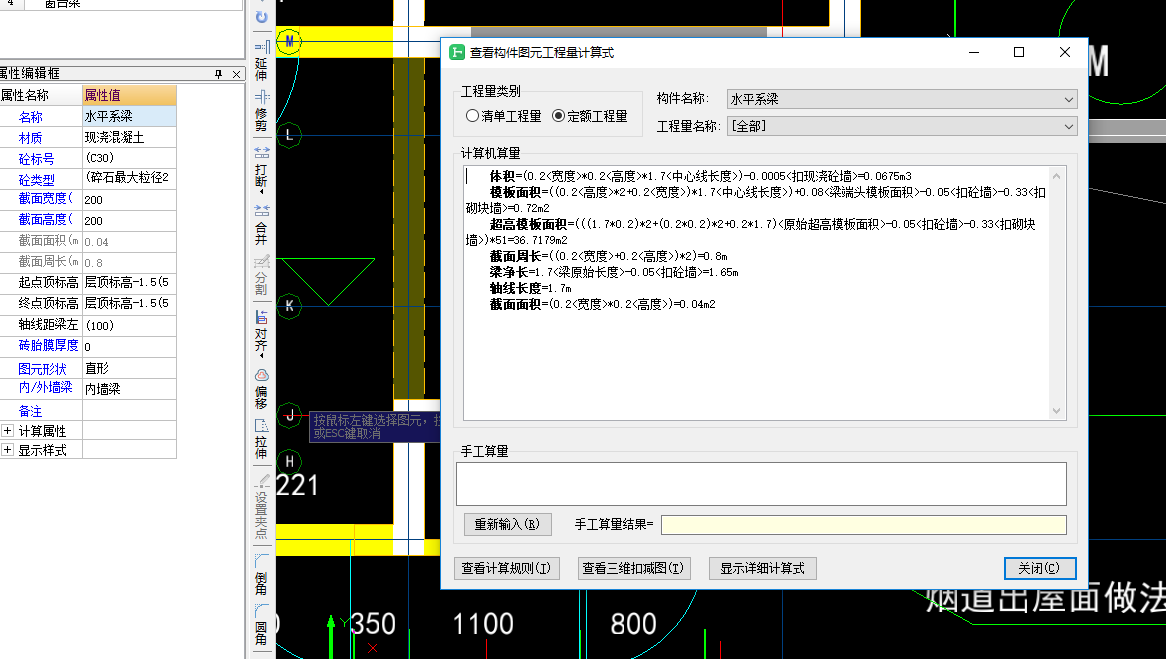Click the 砖胎膜厚度 value 0
Image resolution: width=1166 pixels, height=659 pixels.
(129, 346)
